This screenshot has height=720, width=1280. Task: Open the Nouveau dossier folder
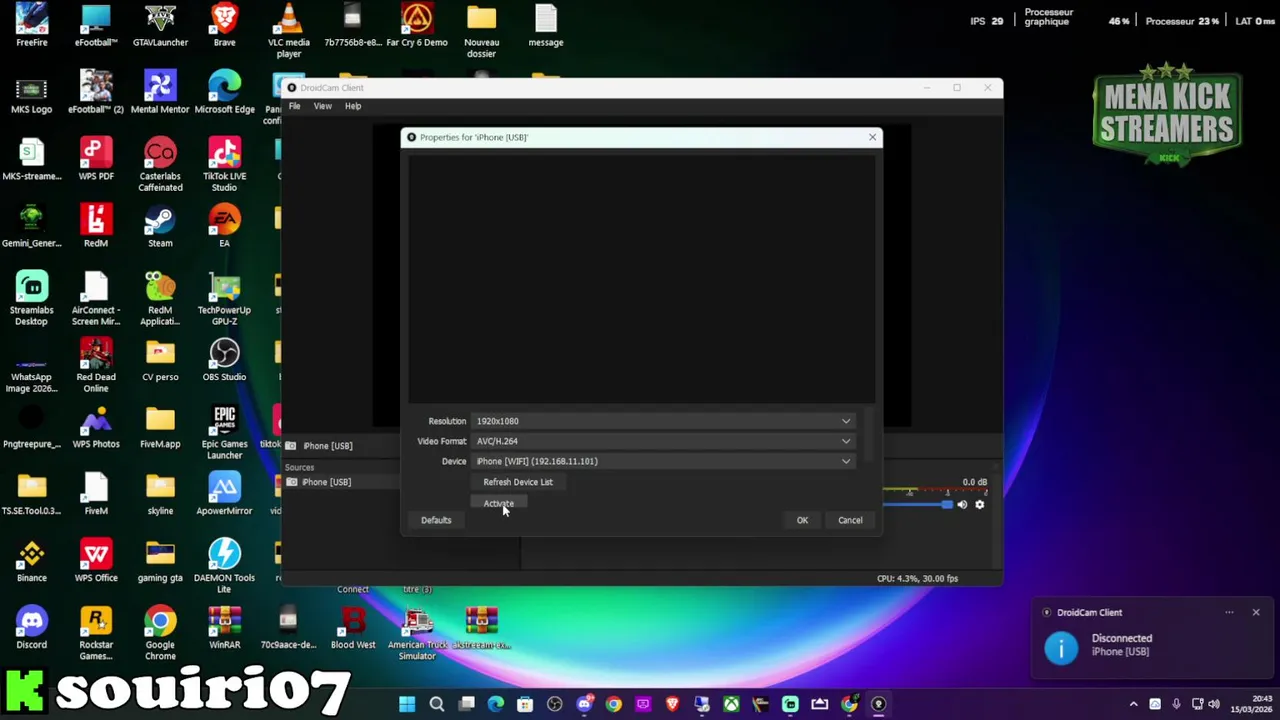pyautogui.click(x=481, y=30)
